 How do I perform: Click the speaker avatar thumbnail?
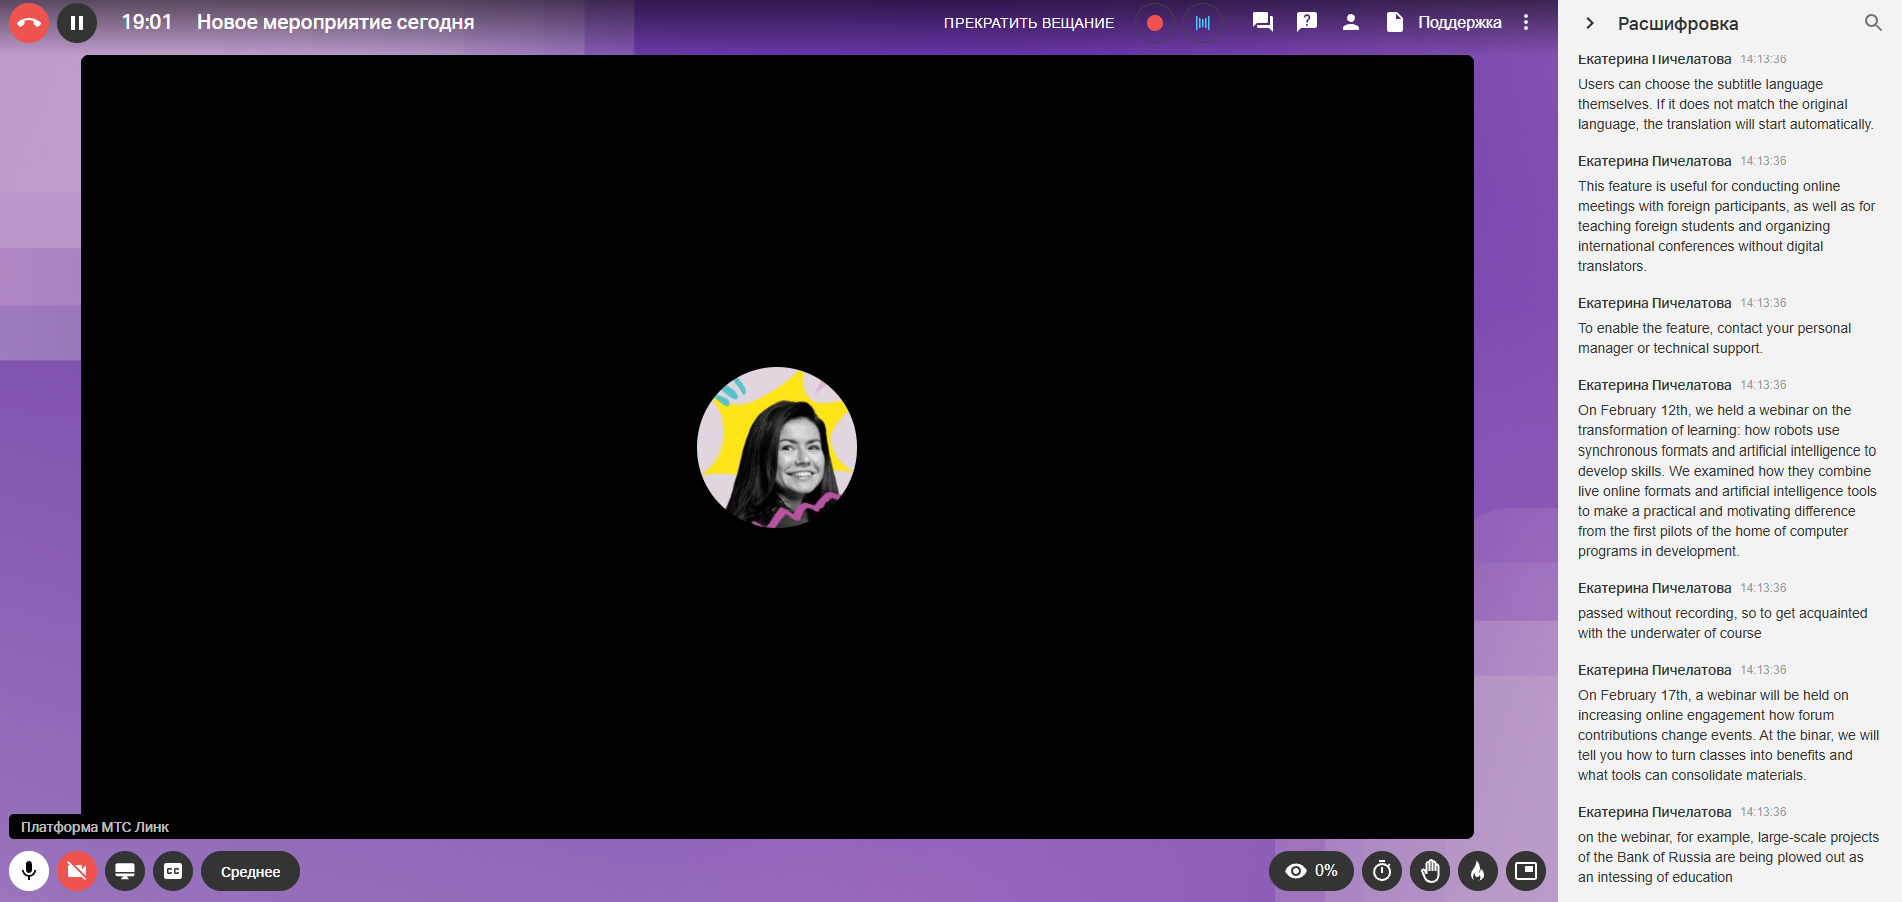(777, 447)
